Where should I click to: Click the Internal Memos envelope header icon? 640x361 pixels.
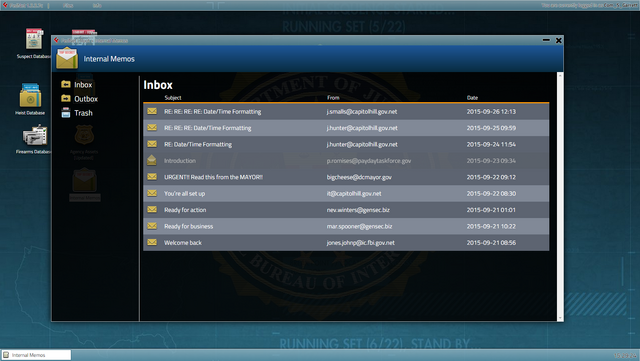pyautogui.click(x=67, y=58)
